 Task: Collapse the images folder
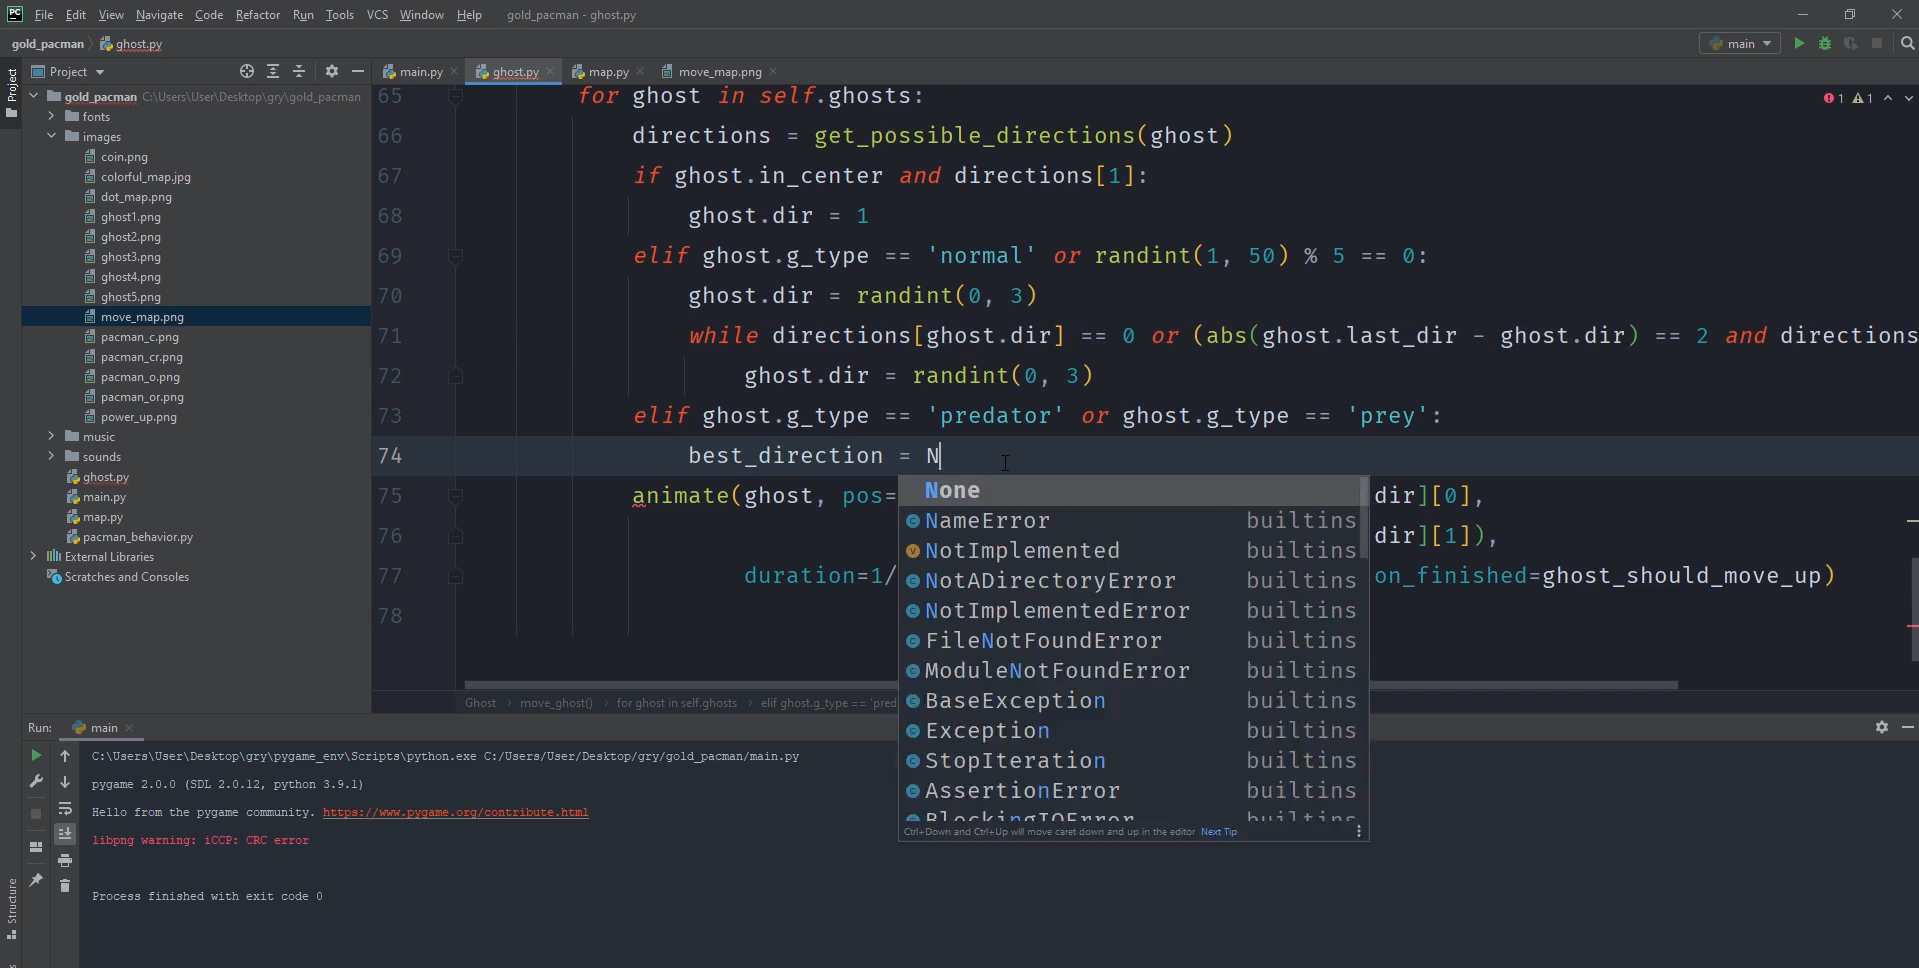tap(51, 136)
